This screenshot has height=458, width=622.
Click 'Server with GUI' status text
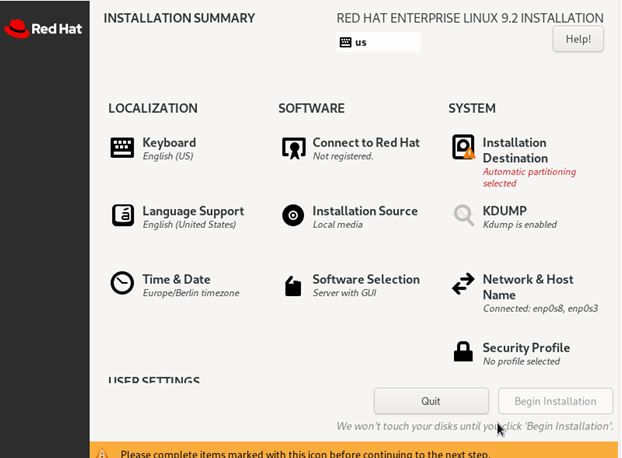[x=344, y=293]
